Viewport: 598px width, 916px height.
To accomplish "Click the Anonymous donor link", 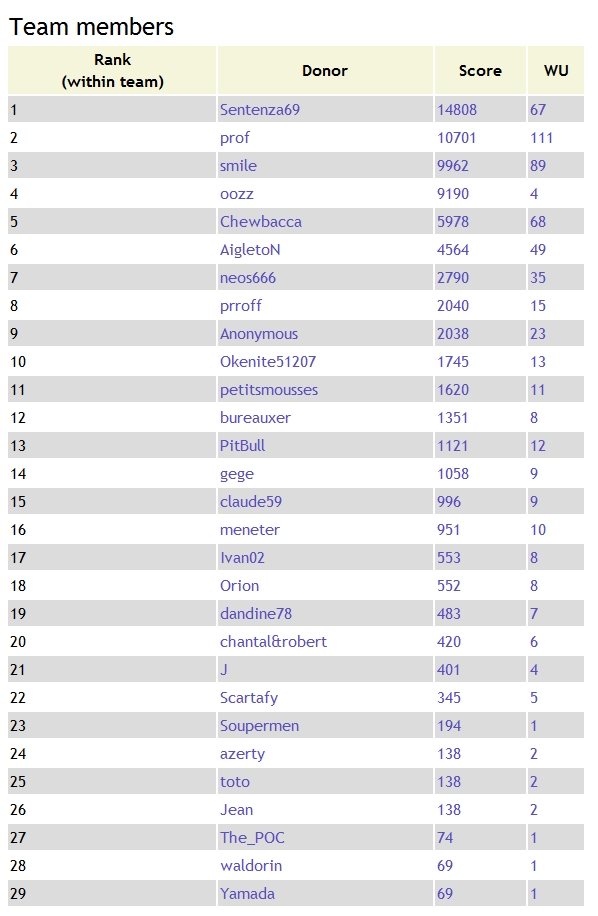I will tap(259, 334).
